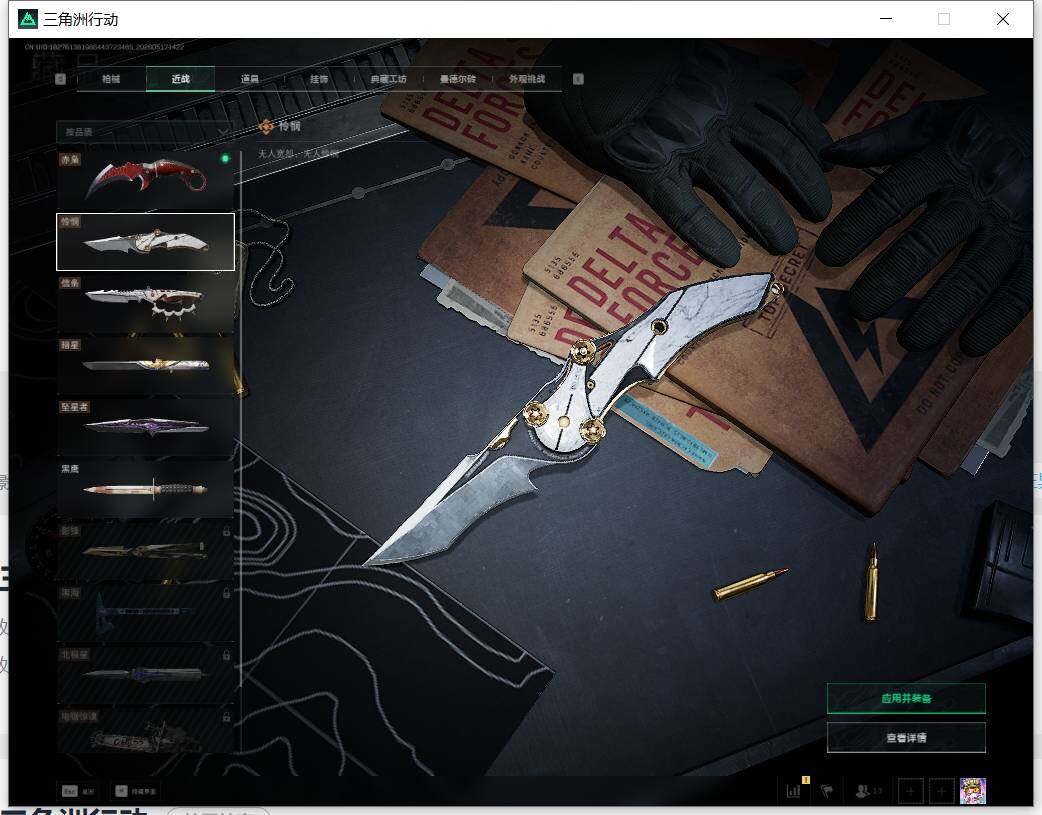Click the lock icon on the 电锯惊魂 skin

[x=227, y=717]
